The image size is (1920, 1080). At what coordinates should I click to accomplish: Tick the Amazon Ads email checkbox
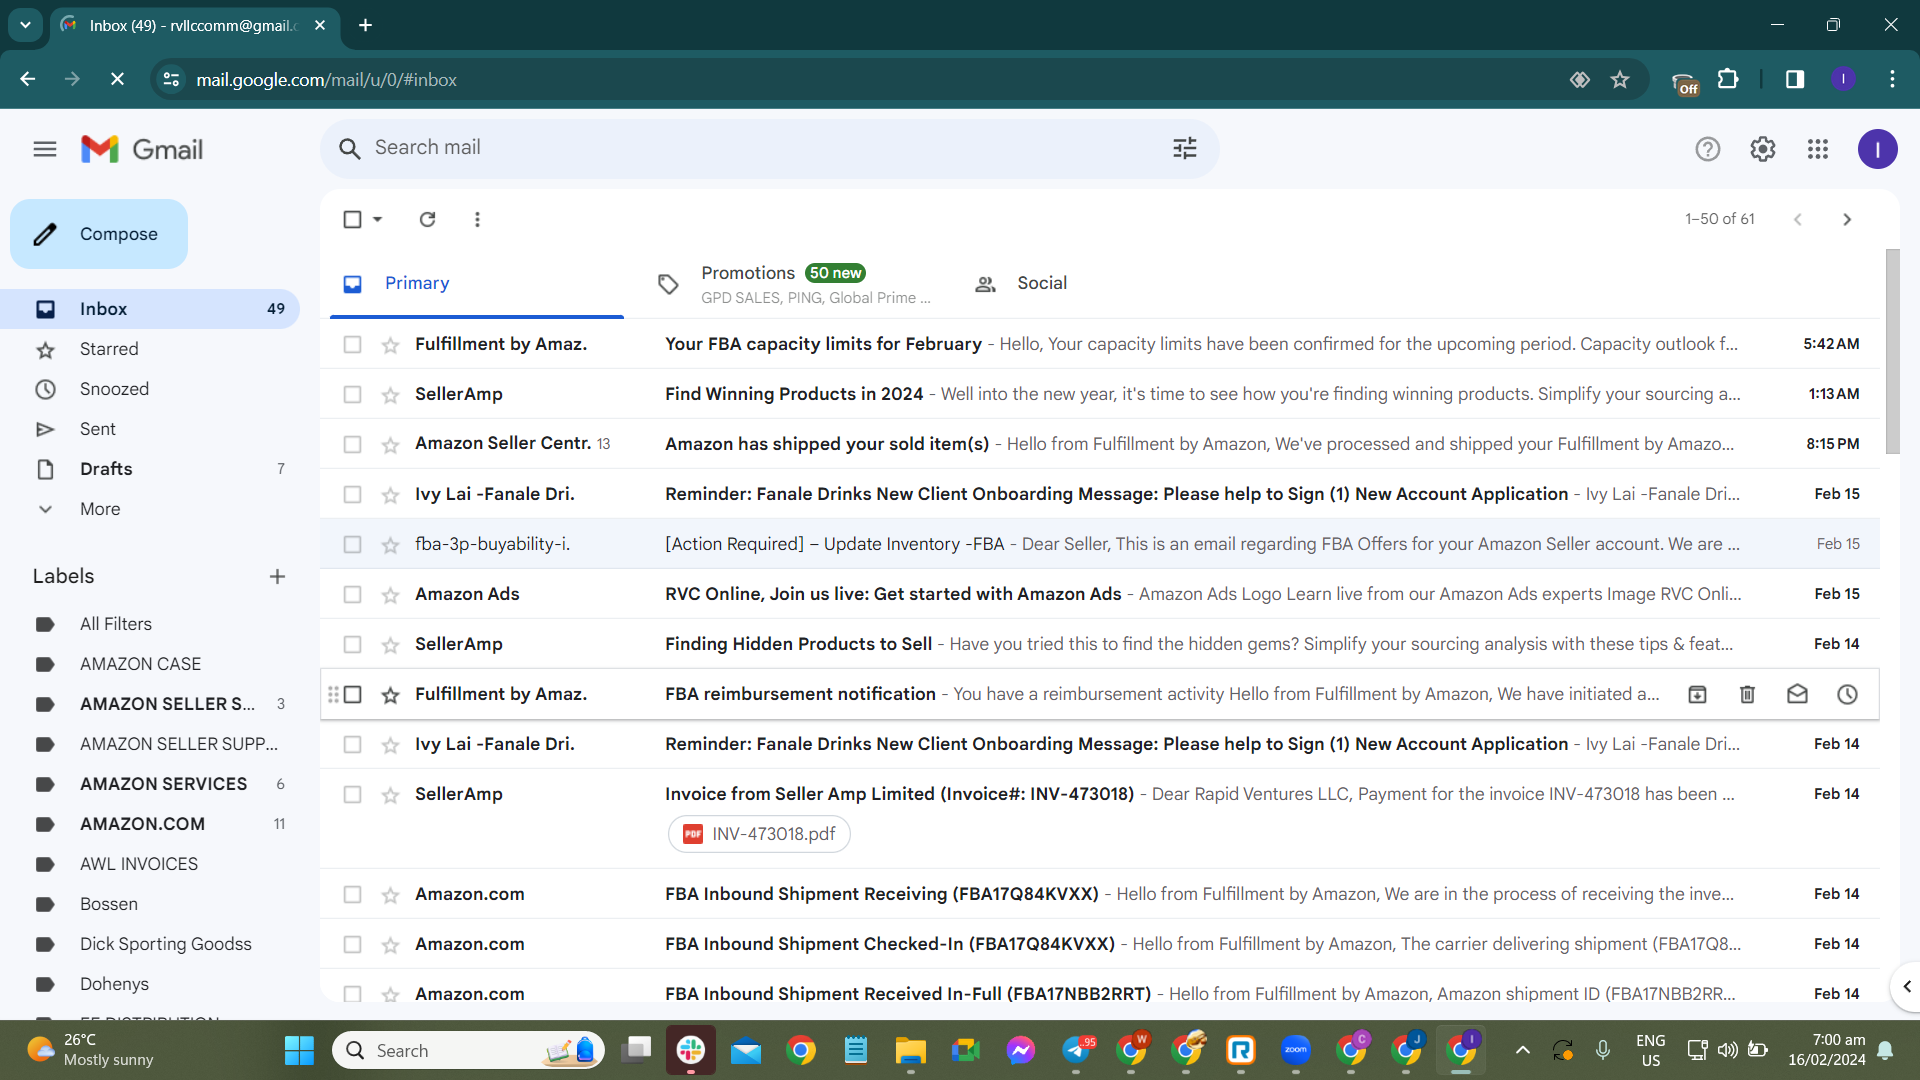[x=352, y=594]
